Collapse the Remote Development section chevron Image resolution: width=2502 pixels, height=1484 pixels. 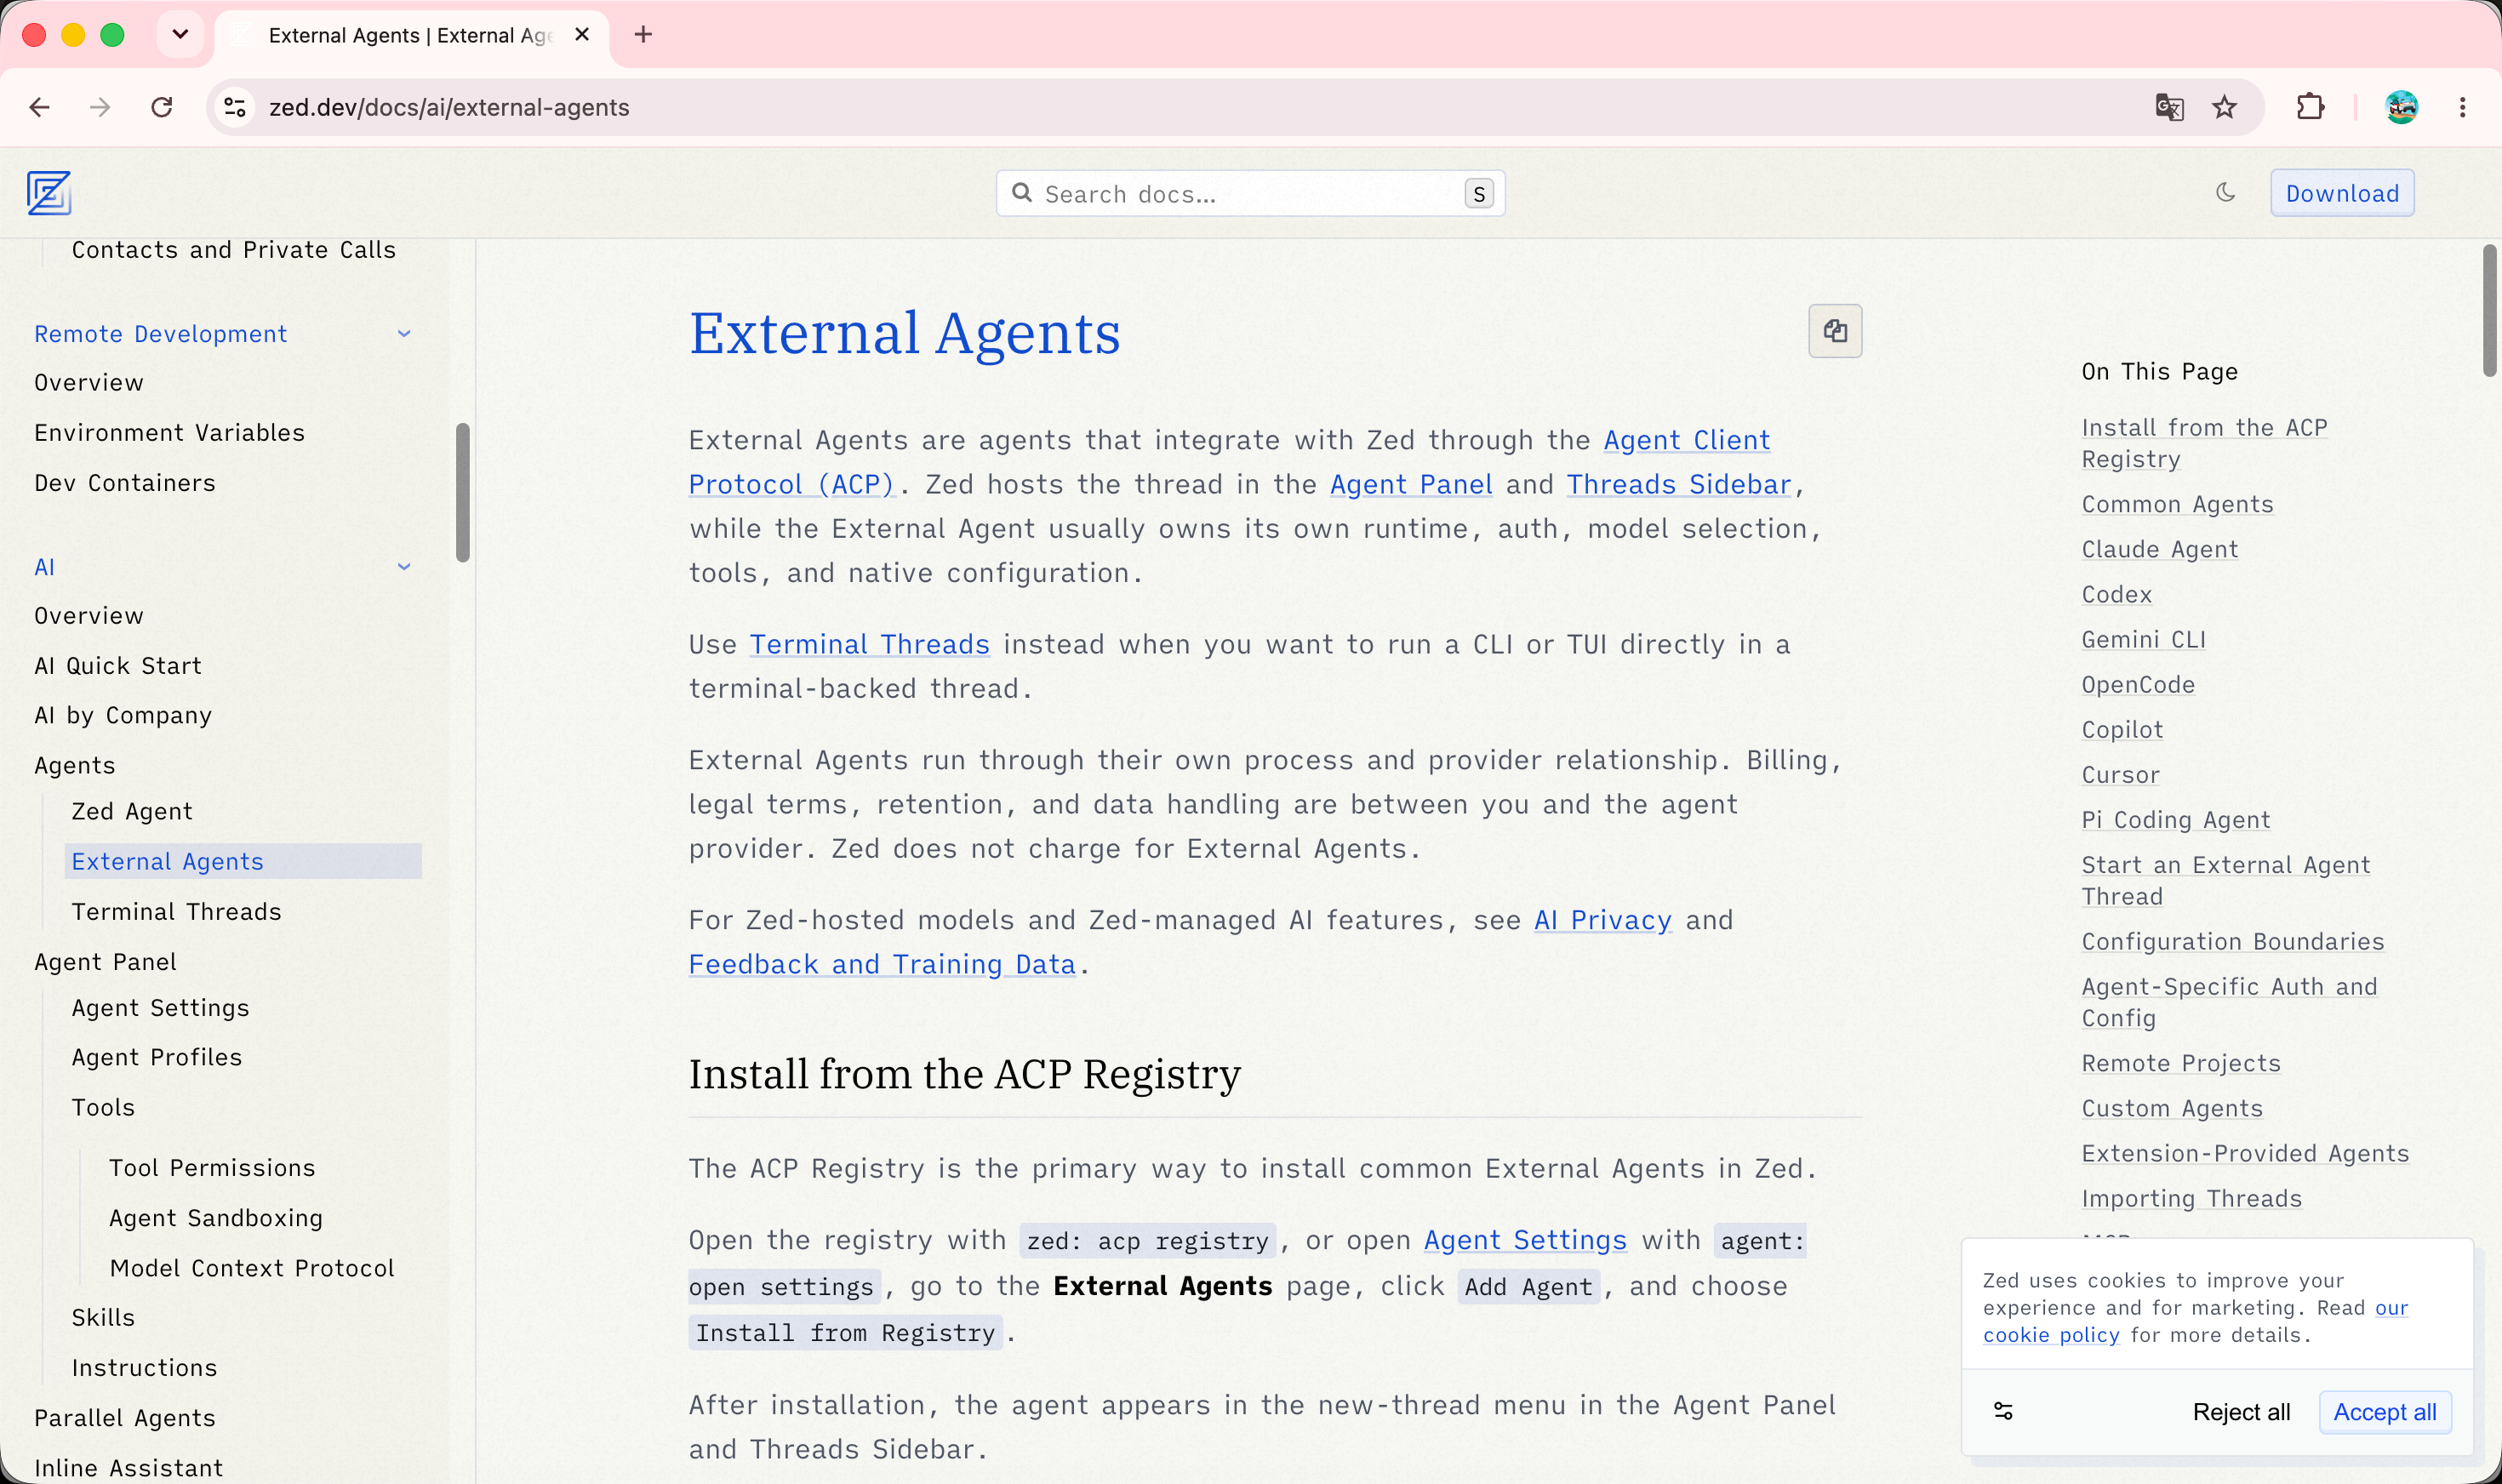point(404,334)
